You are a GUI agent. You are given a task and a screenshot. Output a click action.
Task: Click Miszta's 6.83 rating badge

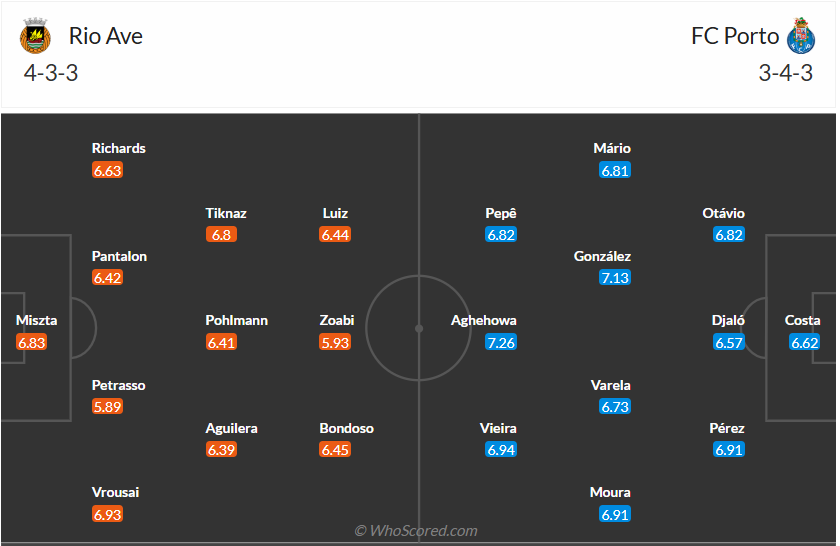coord(32,343)
